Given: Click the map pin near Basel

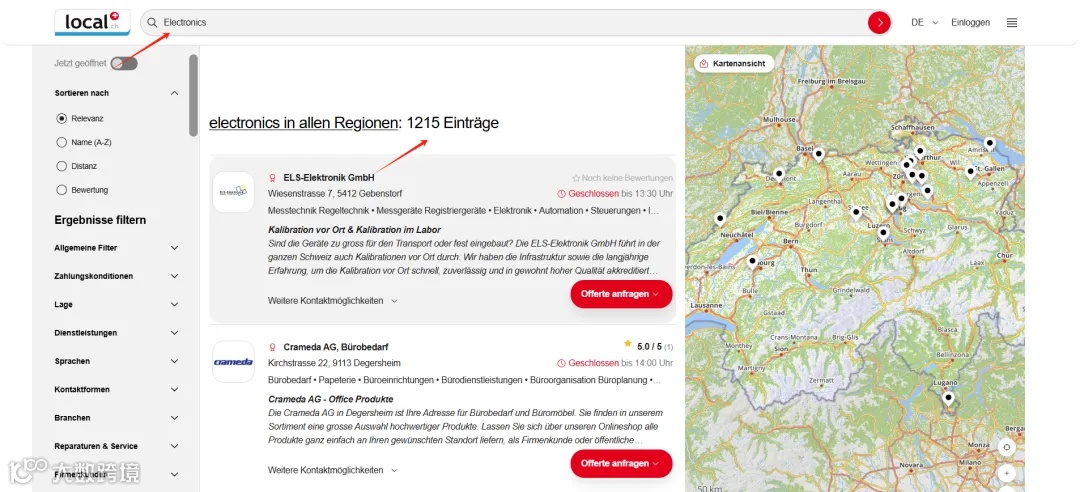Looking at the screenshot, I should 818,154.
